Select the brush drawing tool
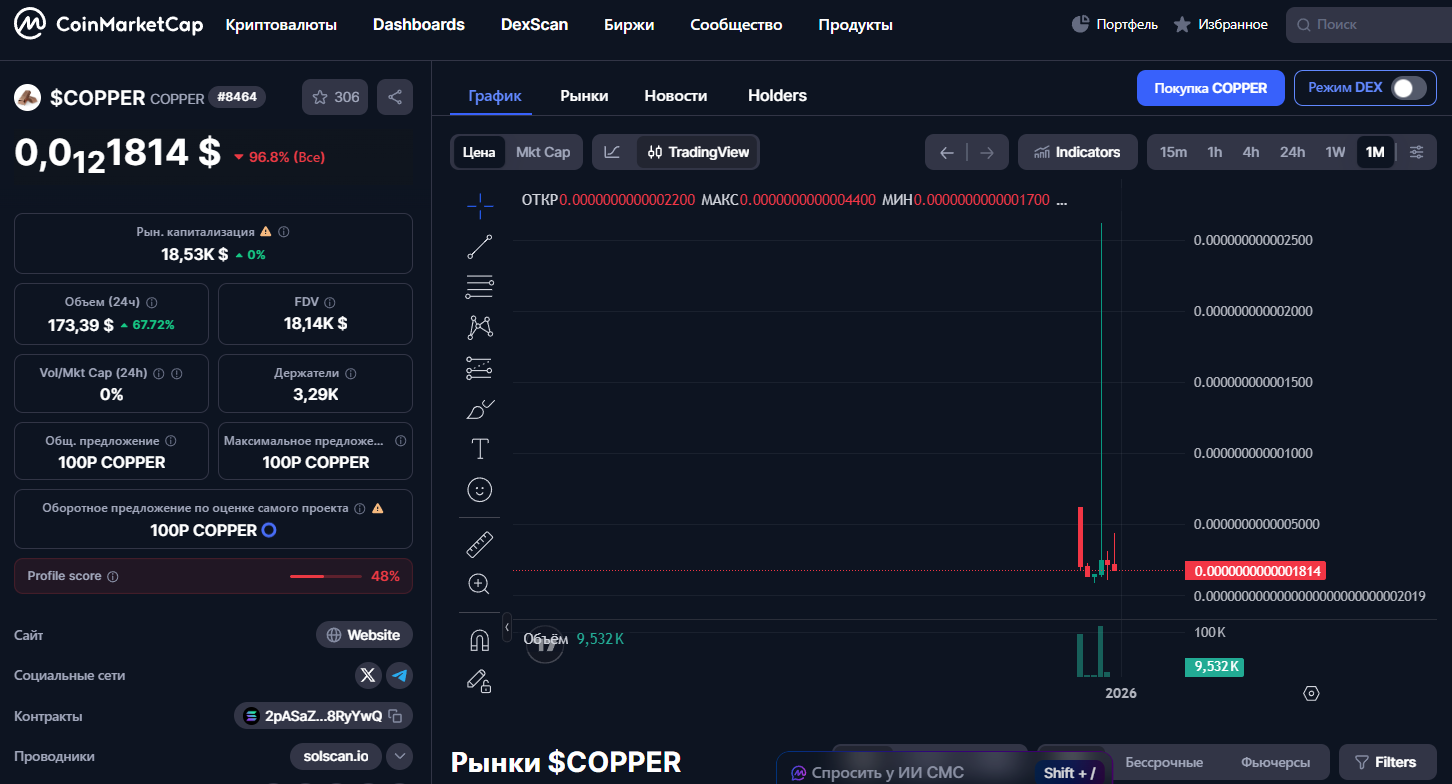The image size is (1452, 784). [x=480, y=409]
